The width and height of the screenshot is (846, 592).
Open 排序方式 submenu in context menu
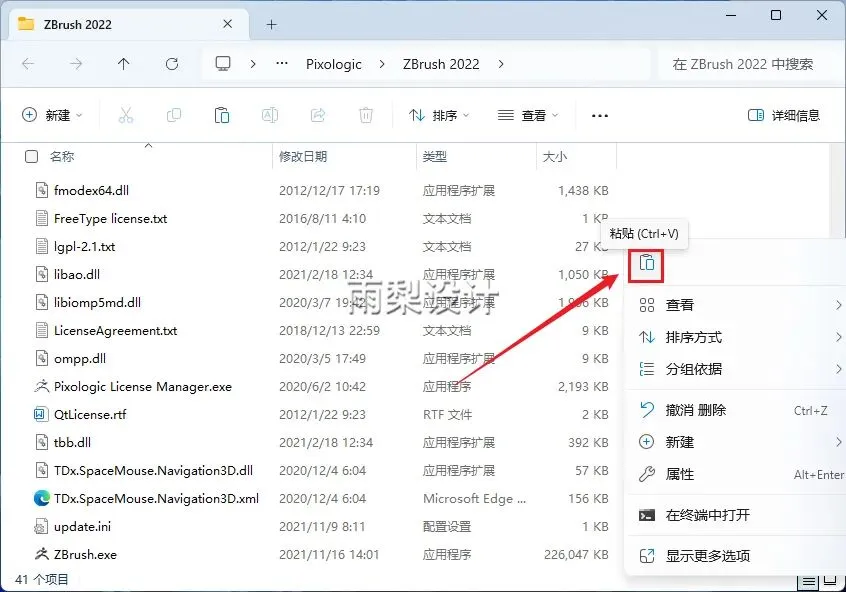pos(736,337)
